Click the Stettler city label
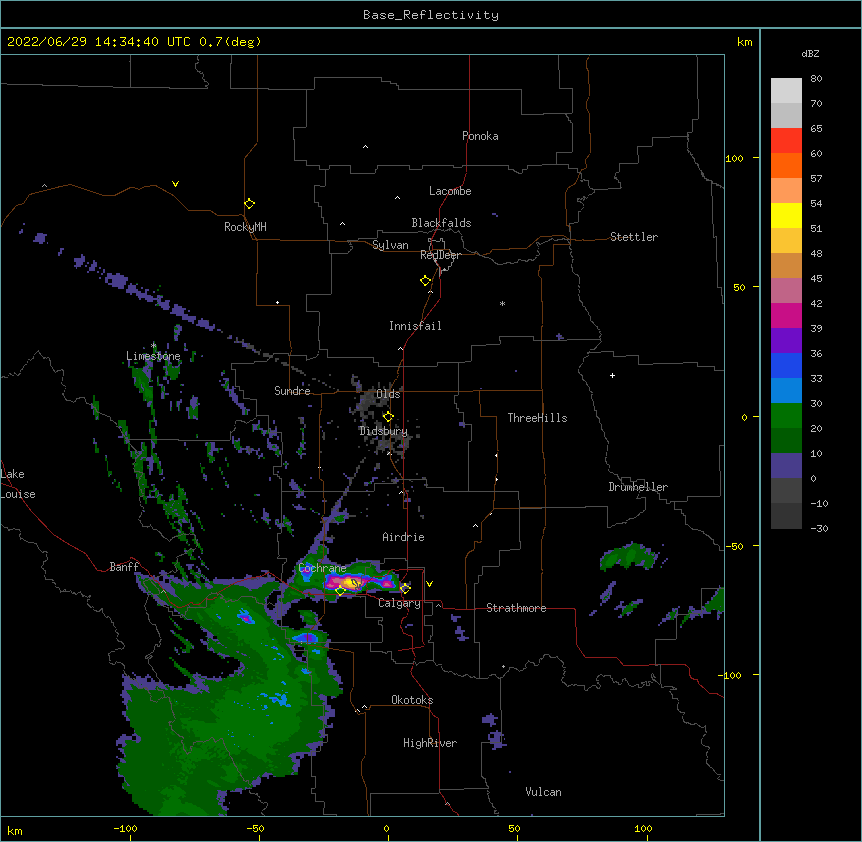862x842 pixels. click(633, 237)
